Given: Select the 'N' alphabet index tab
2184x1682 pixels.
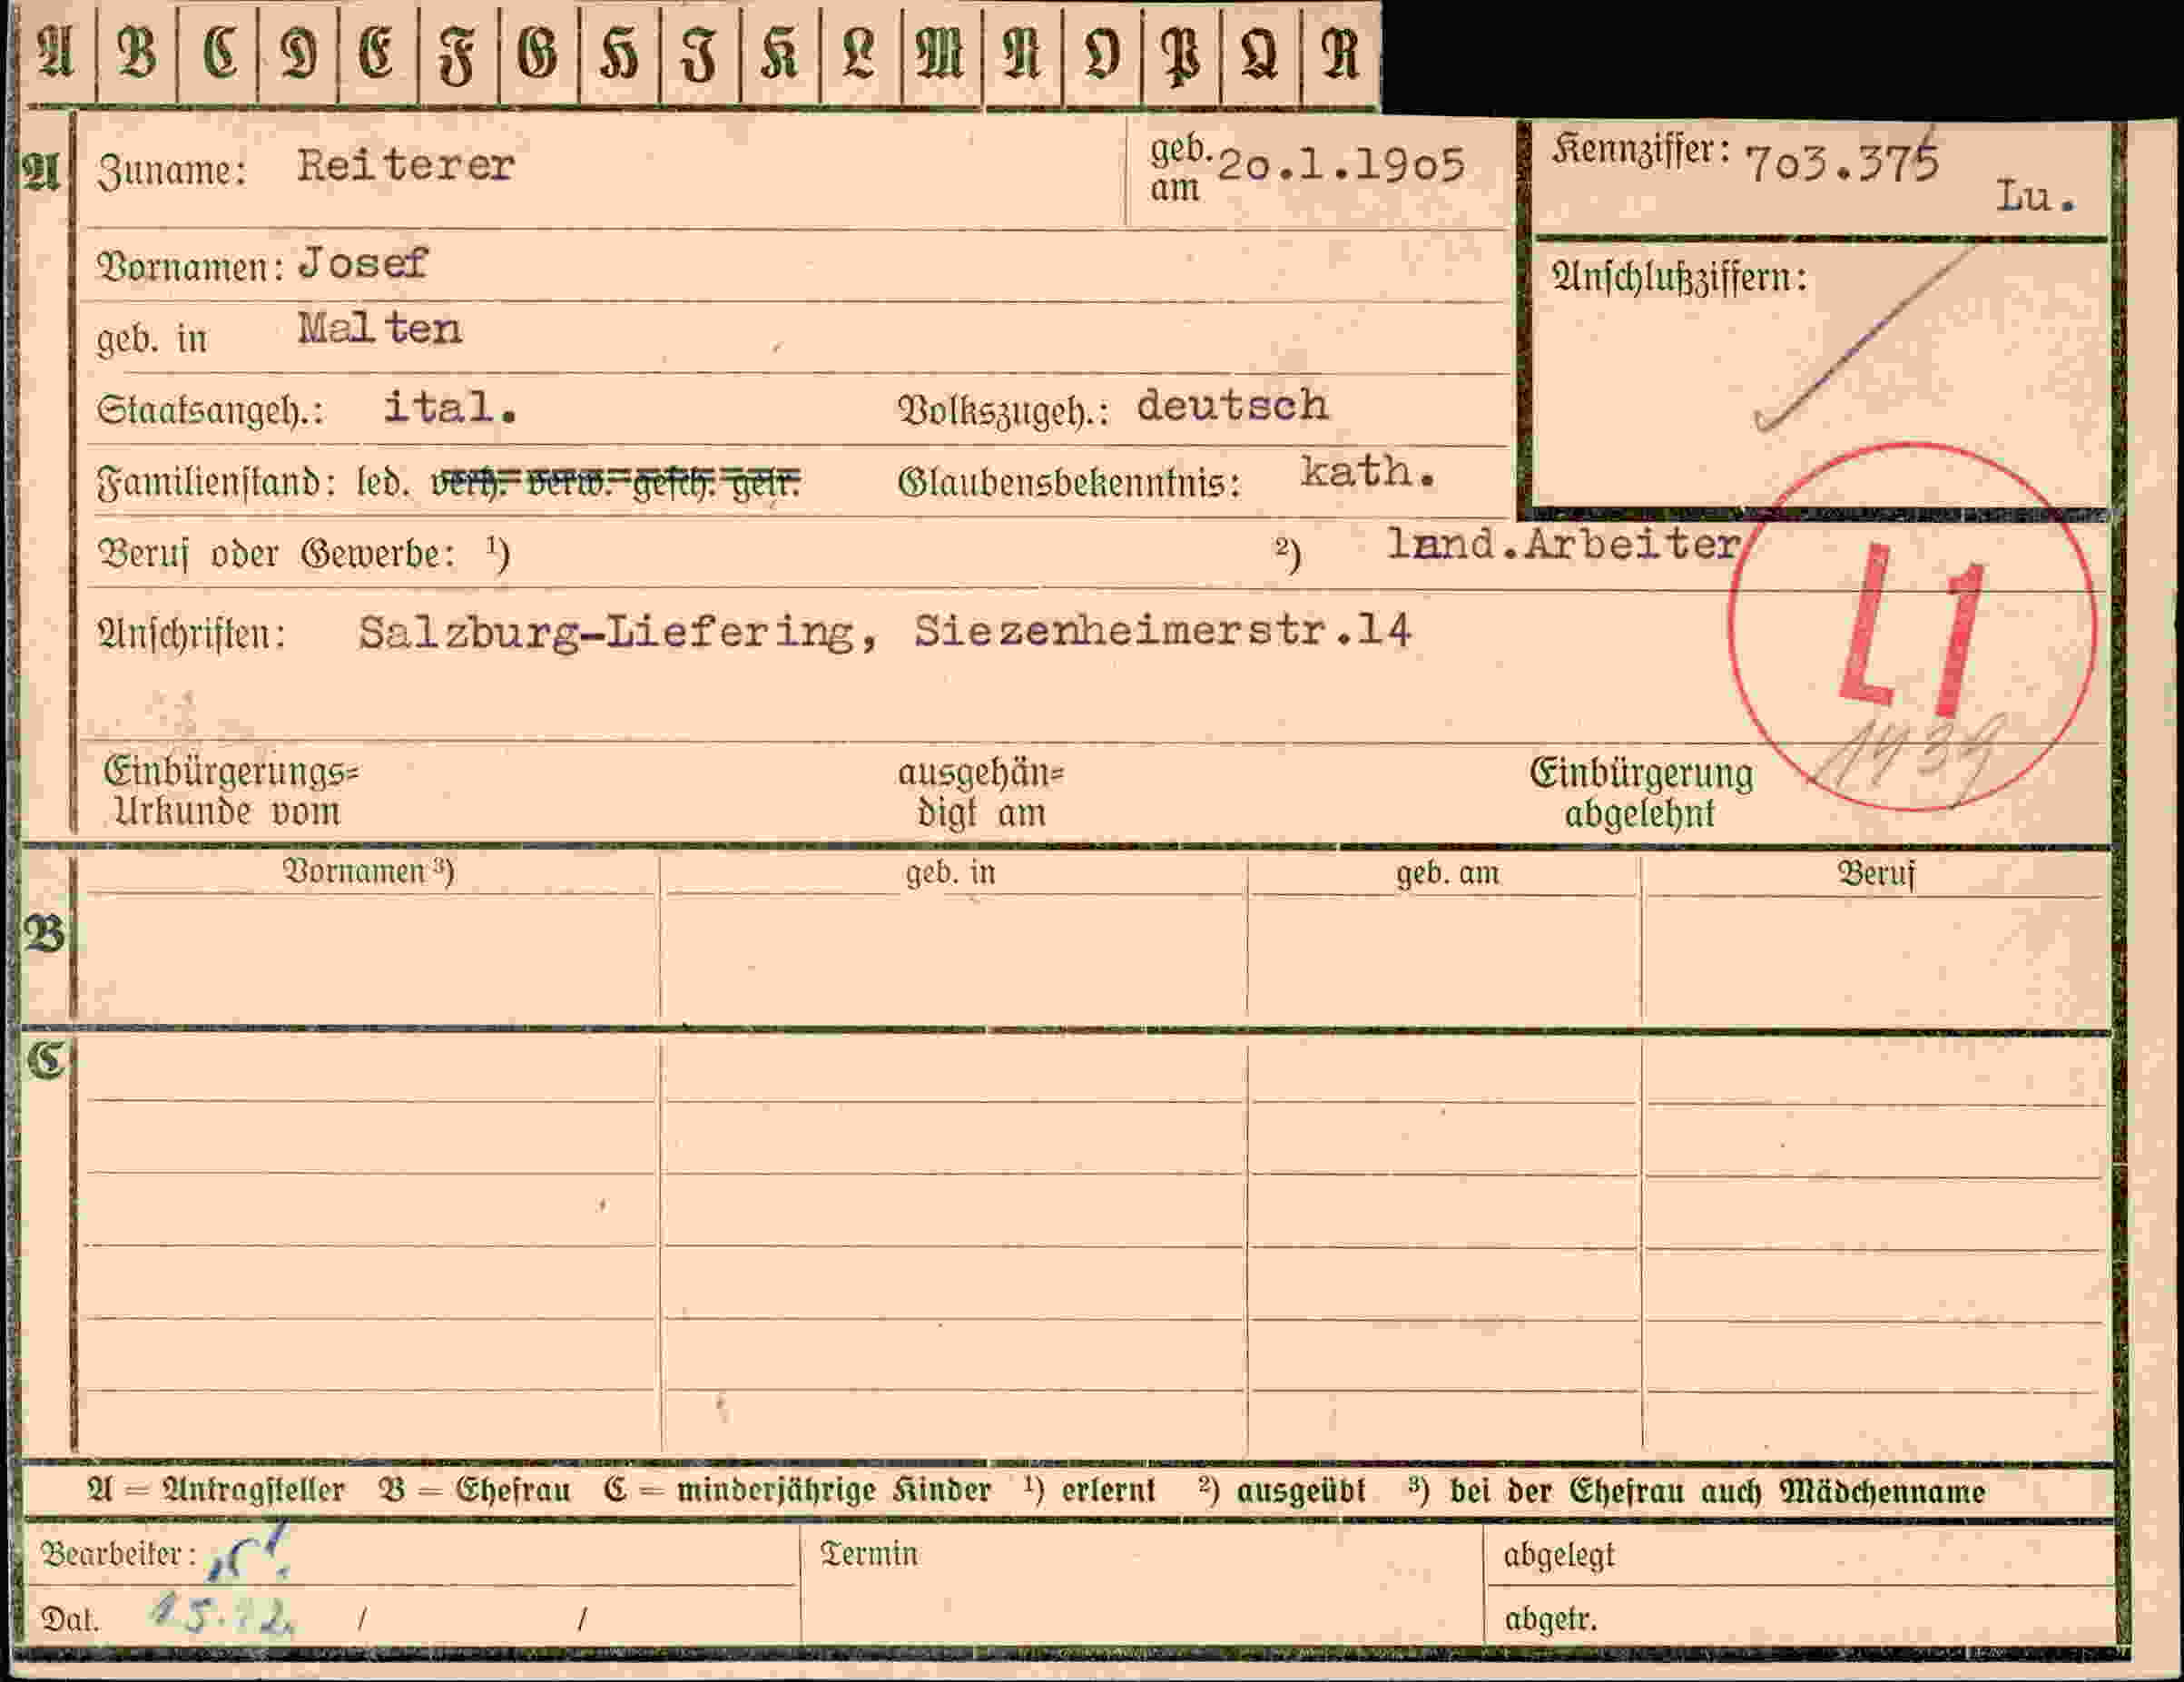Looking at the screenshot, I should pyautogui.click(x=1024, y=52).
